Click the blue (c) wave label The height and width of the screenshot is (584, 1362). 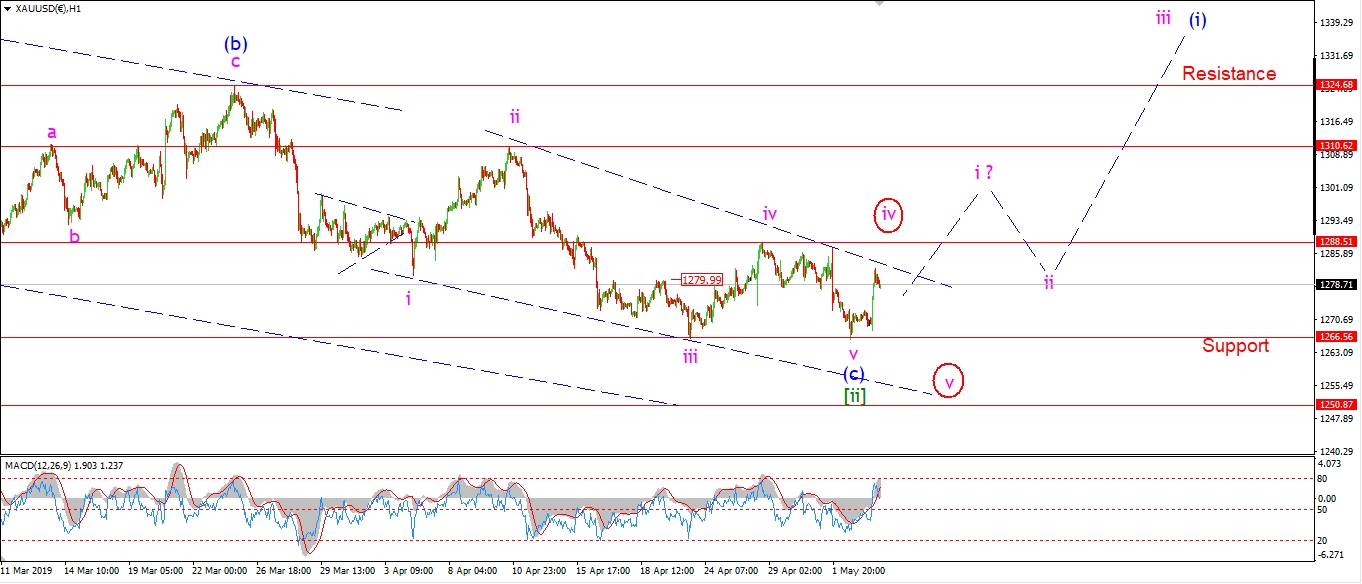pyautogui.click(x=853, y=374)
